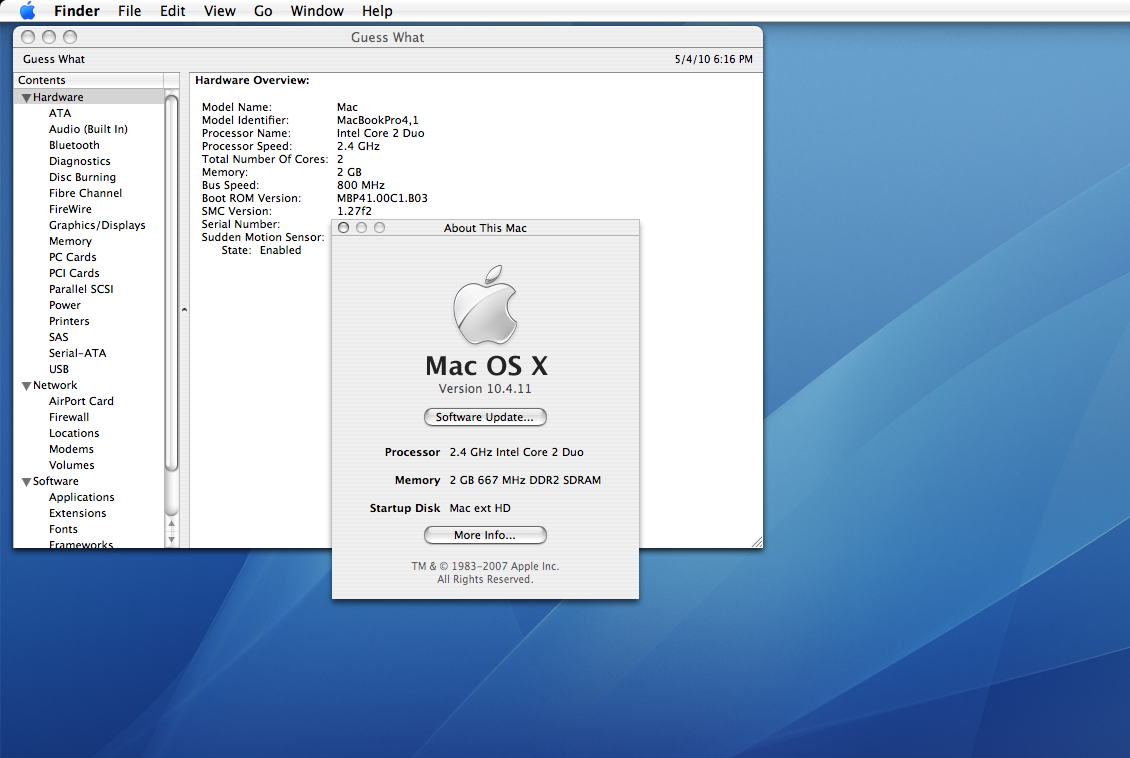
Task: Select AirPort Card under Network
Action: tap(81, 401)
